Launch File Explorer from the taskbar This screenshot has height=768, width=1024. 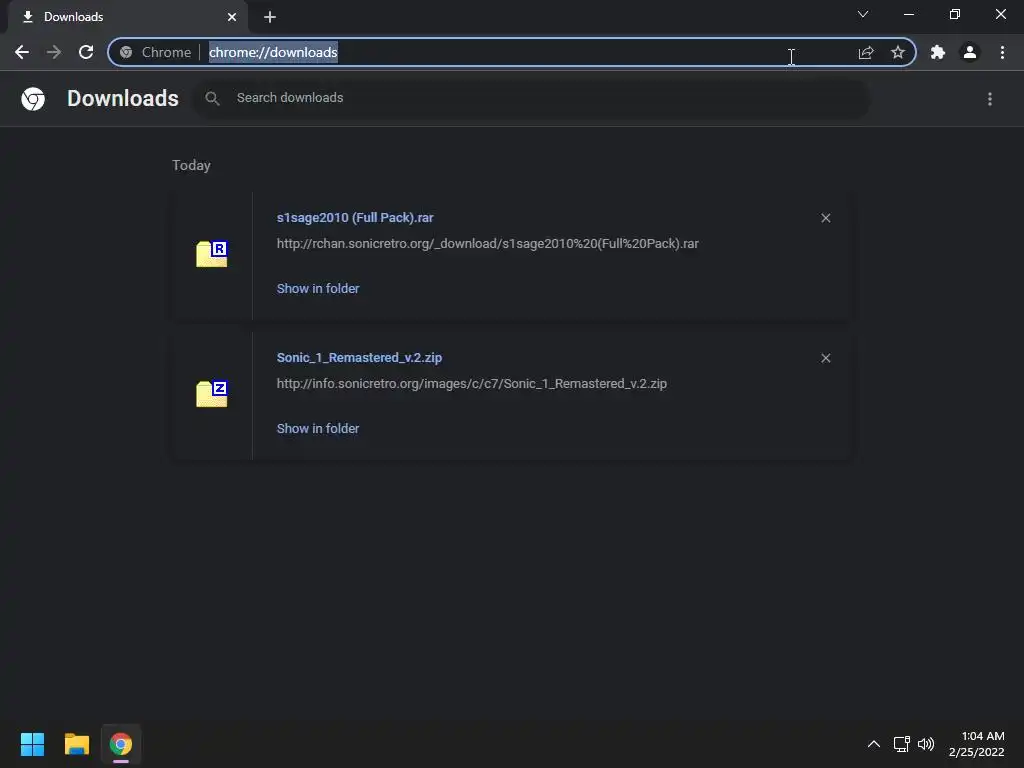pyautogui.click(x=76, y=744)
